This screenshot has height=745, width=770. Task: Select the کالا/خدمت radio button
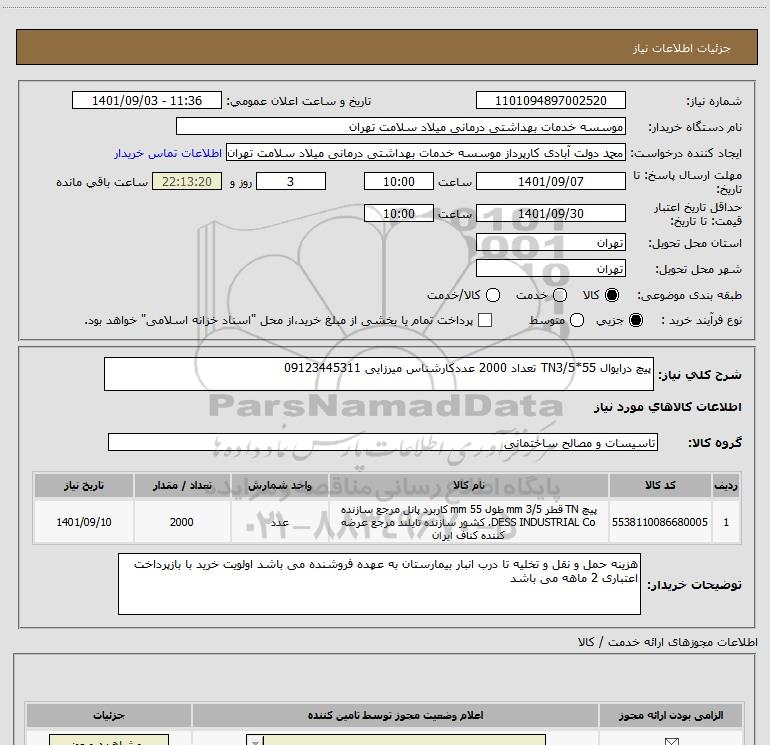point(493,295)
